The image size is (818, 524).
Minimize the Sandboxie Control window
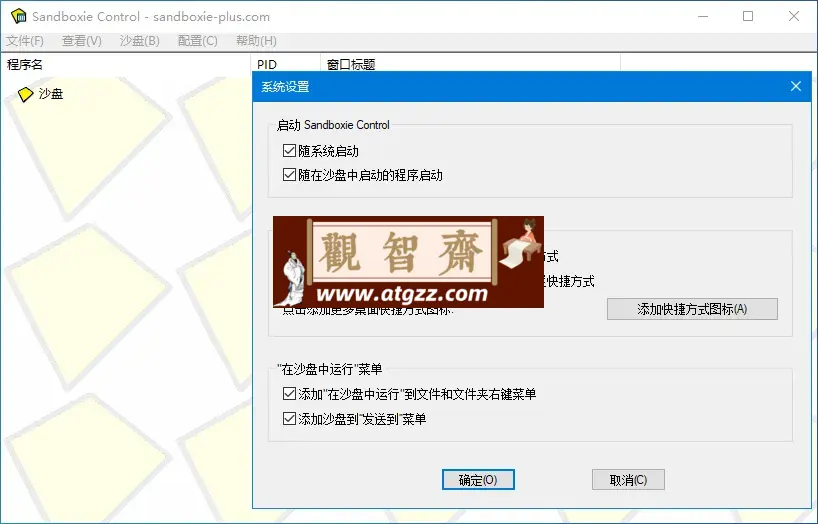click(x=703, y=16)
